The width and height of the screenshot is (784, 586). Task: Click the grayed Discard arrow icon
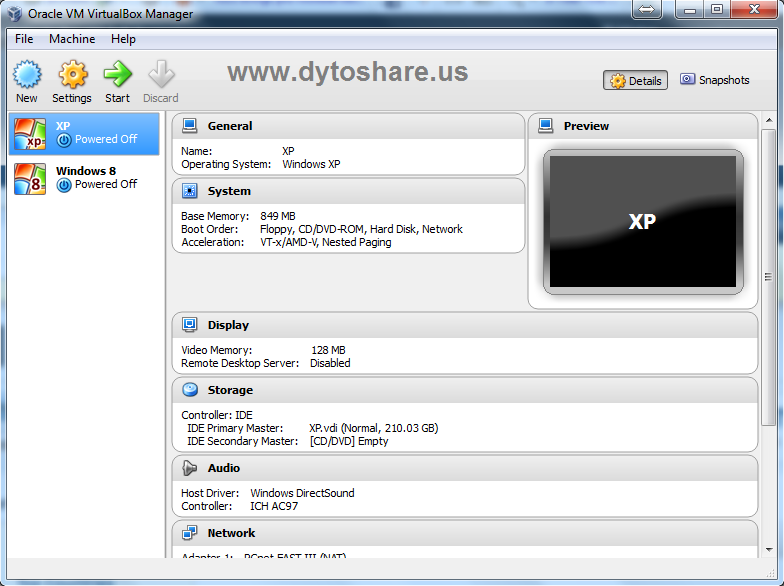click(x=161, y=74)
